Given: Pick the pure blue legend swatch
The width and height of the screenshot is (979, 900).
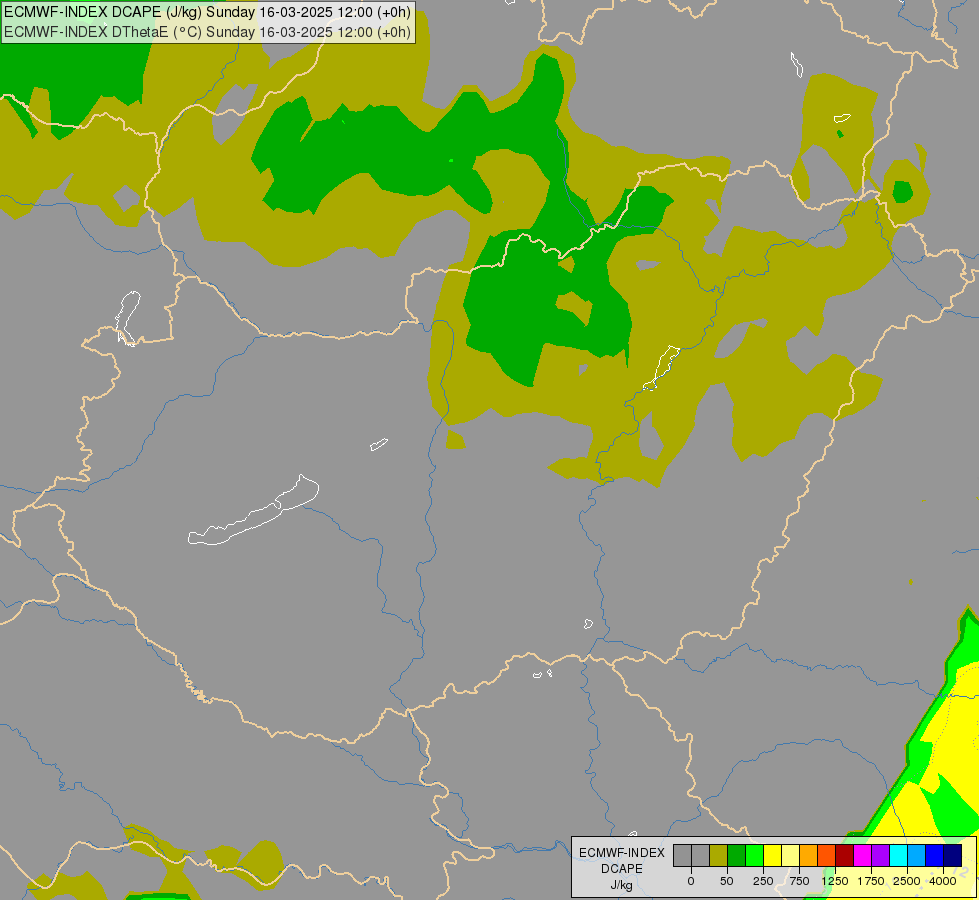Looking at the screenshot, I should pos(935,855).
